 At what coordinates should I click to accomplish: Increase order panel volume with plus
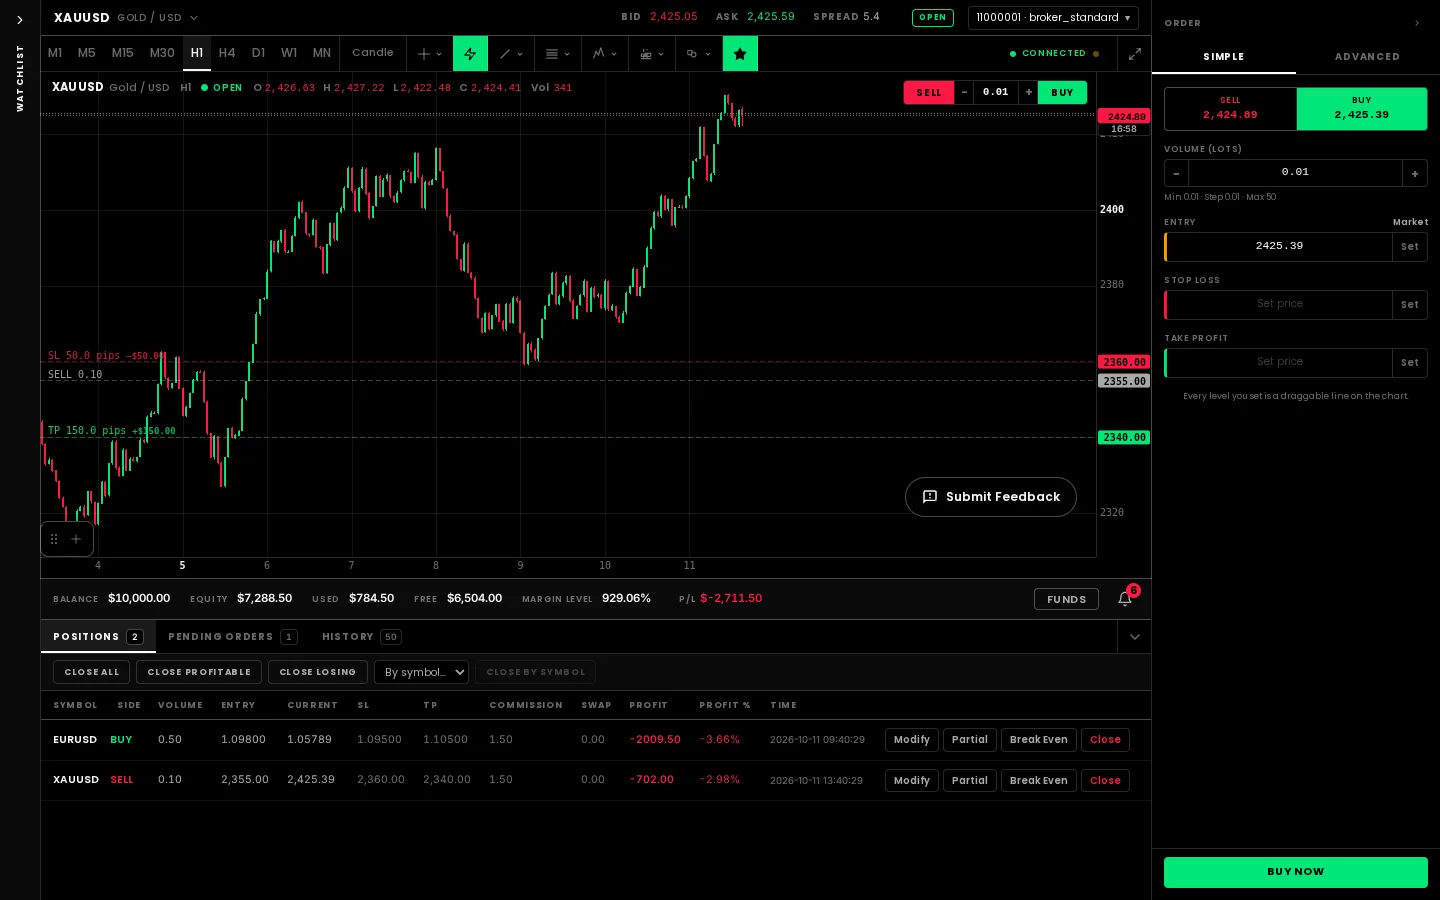pyautogui.click(x=1414, y=173)
